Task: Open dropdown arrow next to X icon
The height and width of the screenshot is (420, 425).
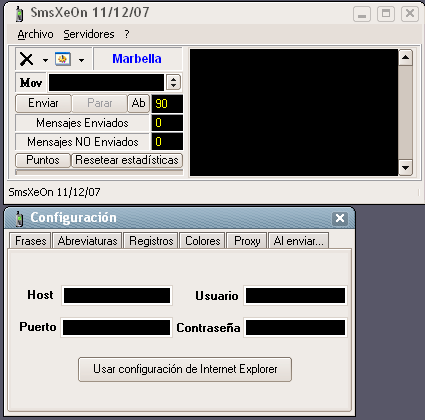Action: [x=45, y=60]
